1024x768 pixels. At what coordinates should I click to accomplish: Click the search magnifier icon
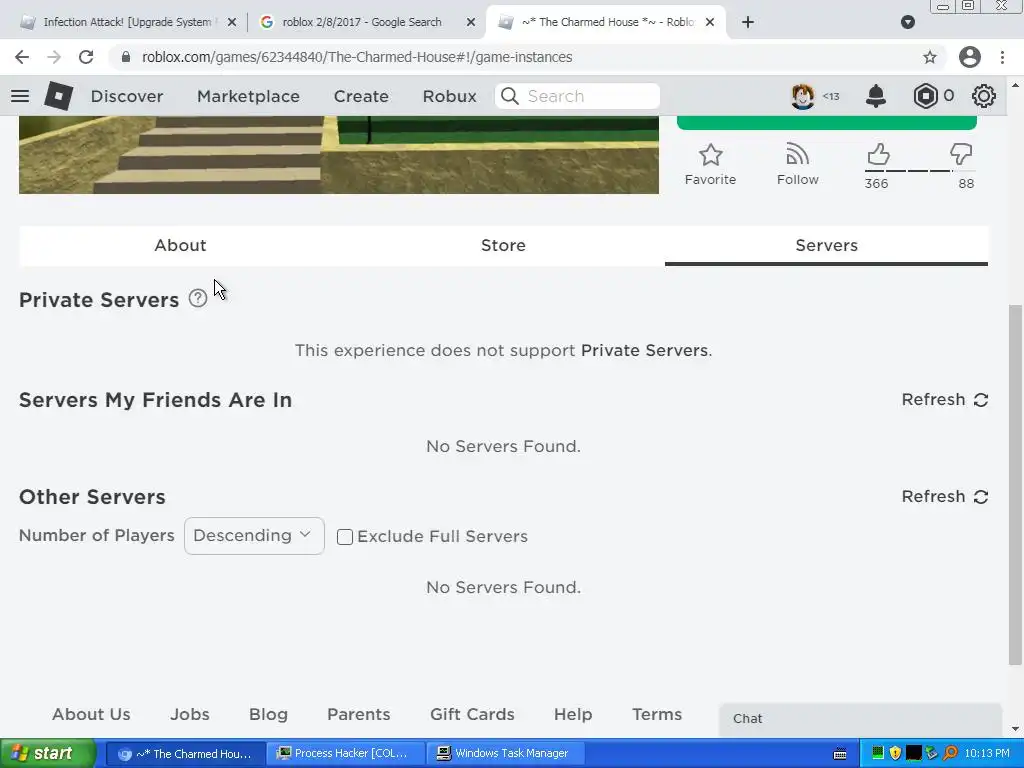click(510, 96)
